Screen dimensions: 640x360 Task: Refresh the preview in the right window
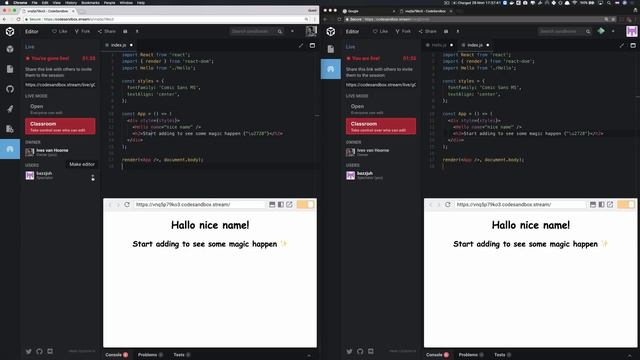pyautogui.click(x=448, y=204)
